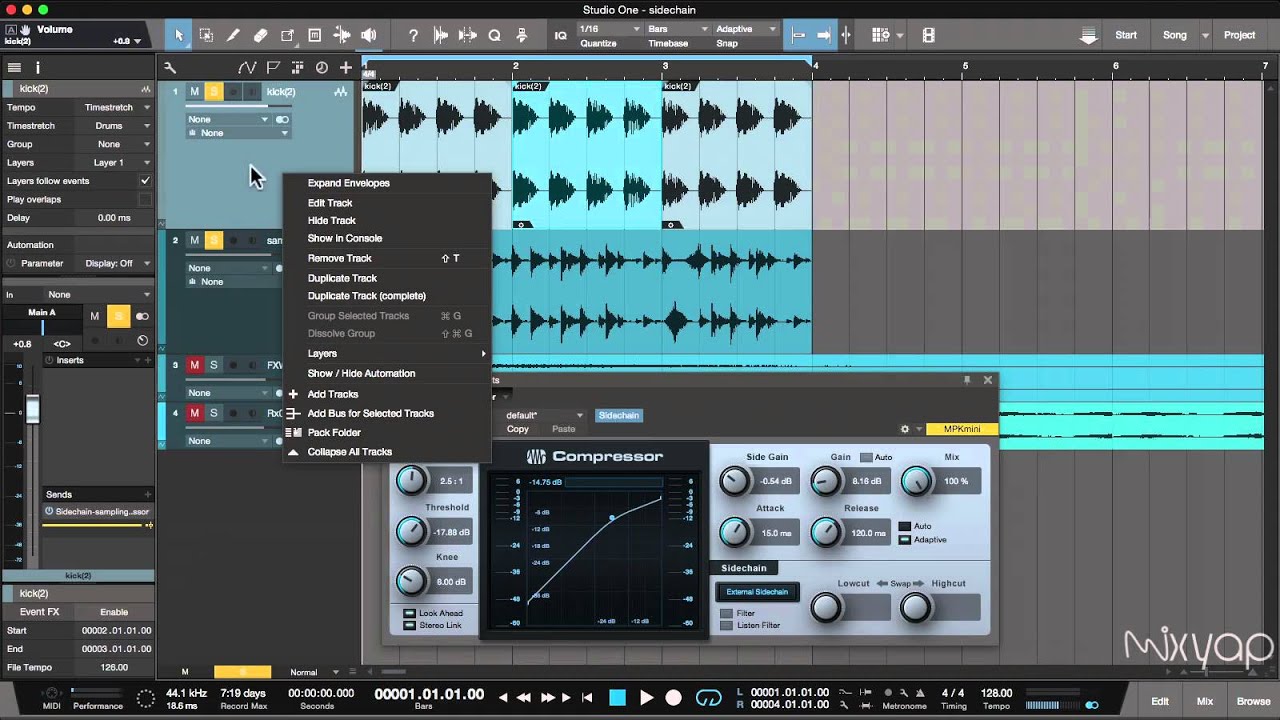Select Adaptive release mode in the Compressor

point(904,540)
